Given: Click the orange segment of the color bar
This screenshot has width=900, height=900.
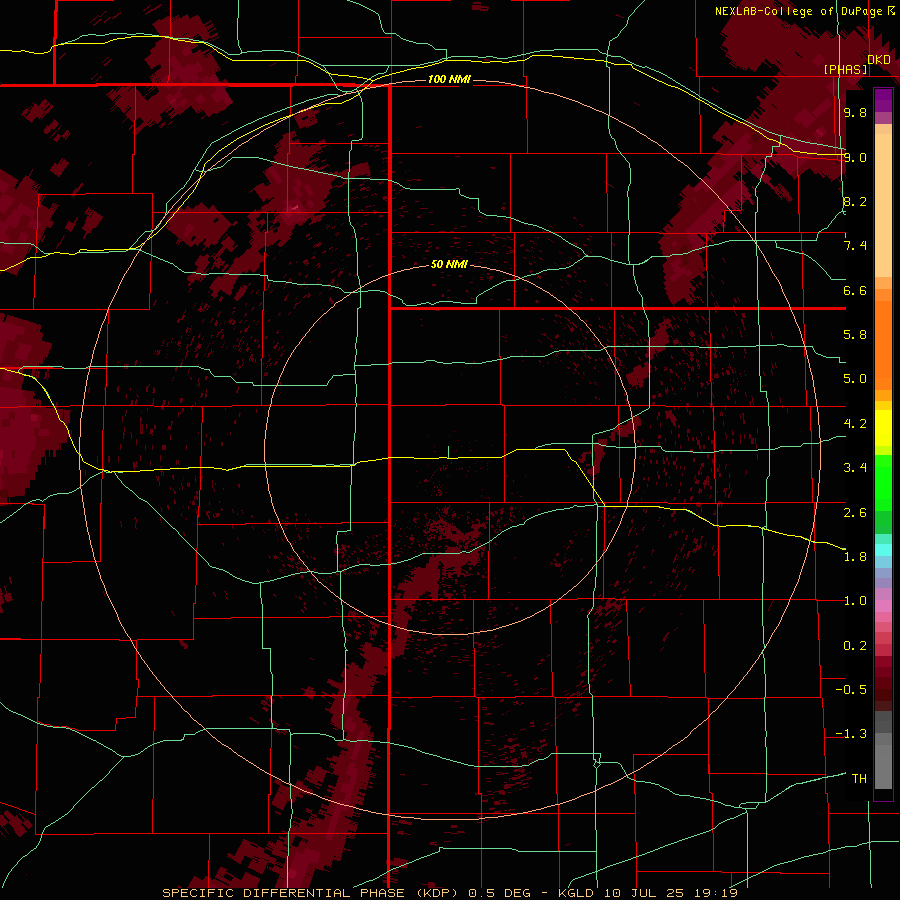Looking at the screenshot, I should [x=883, y=346].
